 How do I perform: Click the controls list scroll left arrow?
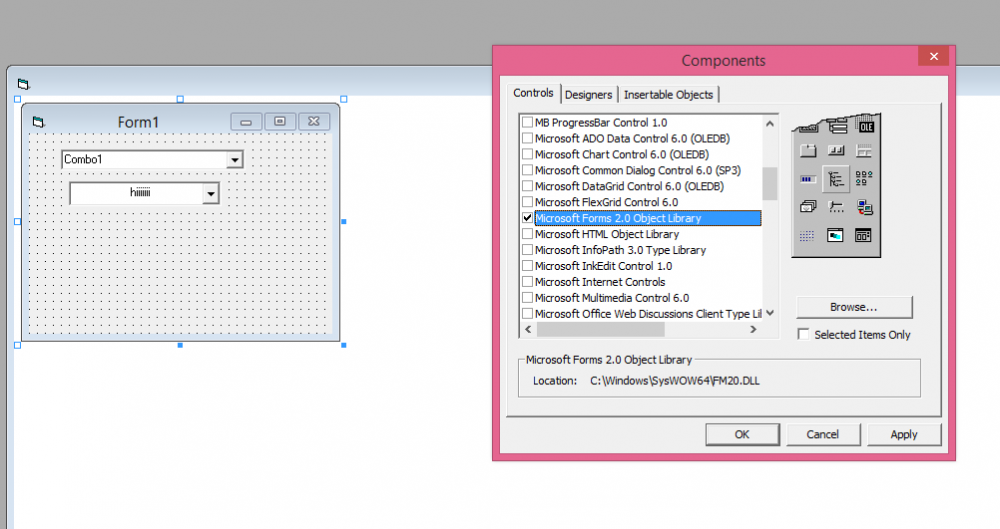tap(527, 329)
